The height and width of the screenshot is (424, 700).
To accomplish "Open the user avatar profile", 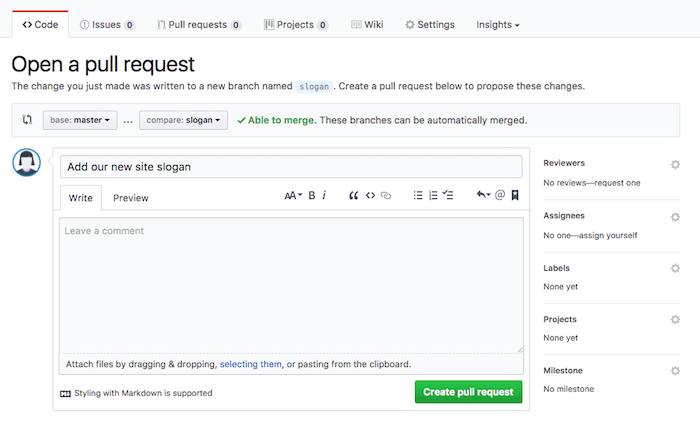I will click(26, 162).
